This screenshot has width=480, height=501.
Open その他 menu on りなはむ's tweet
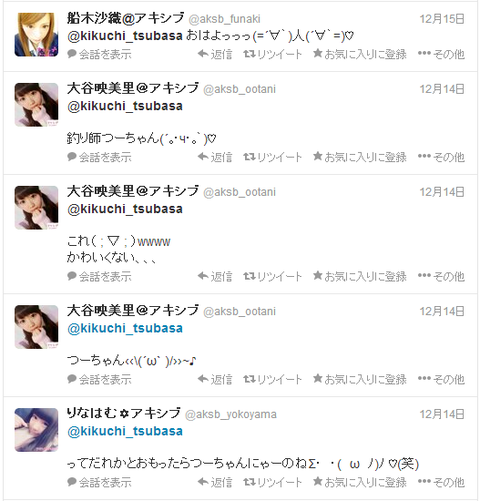tap(441, 482)
